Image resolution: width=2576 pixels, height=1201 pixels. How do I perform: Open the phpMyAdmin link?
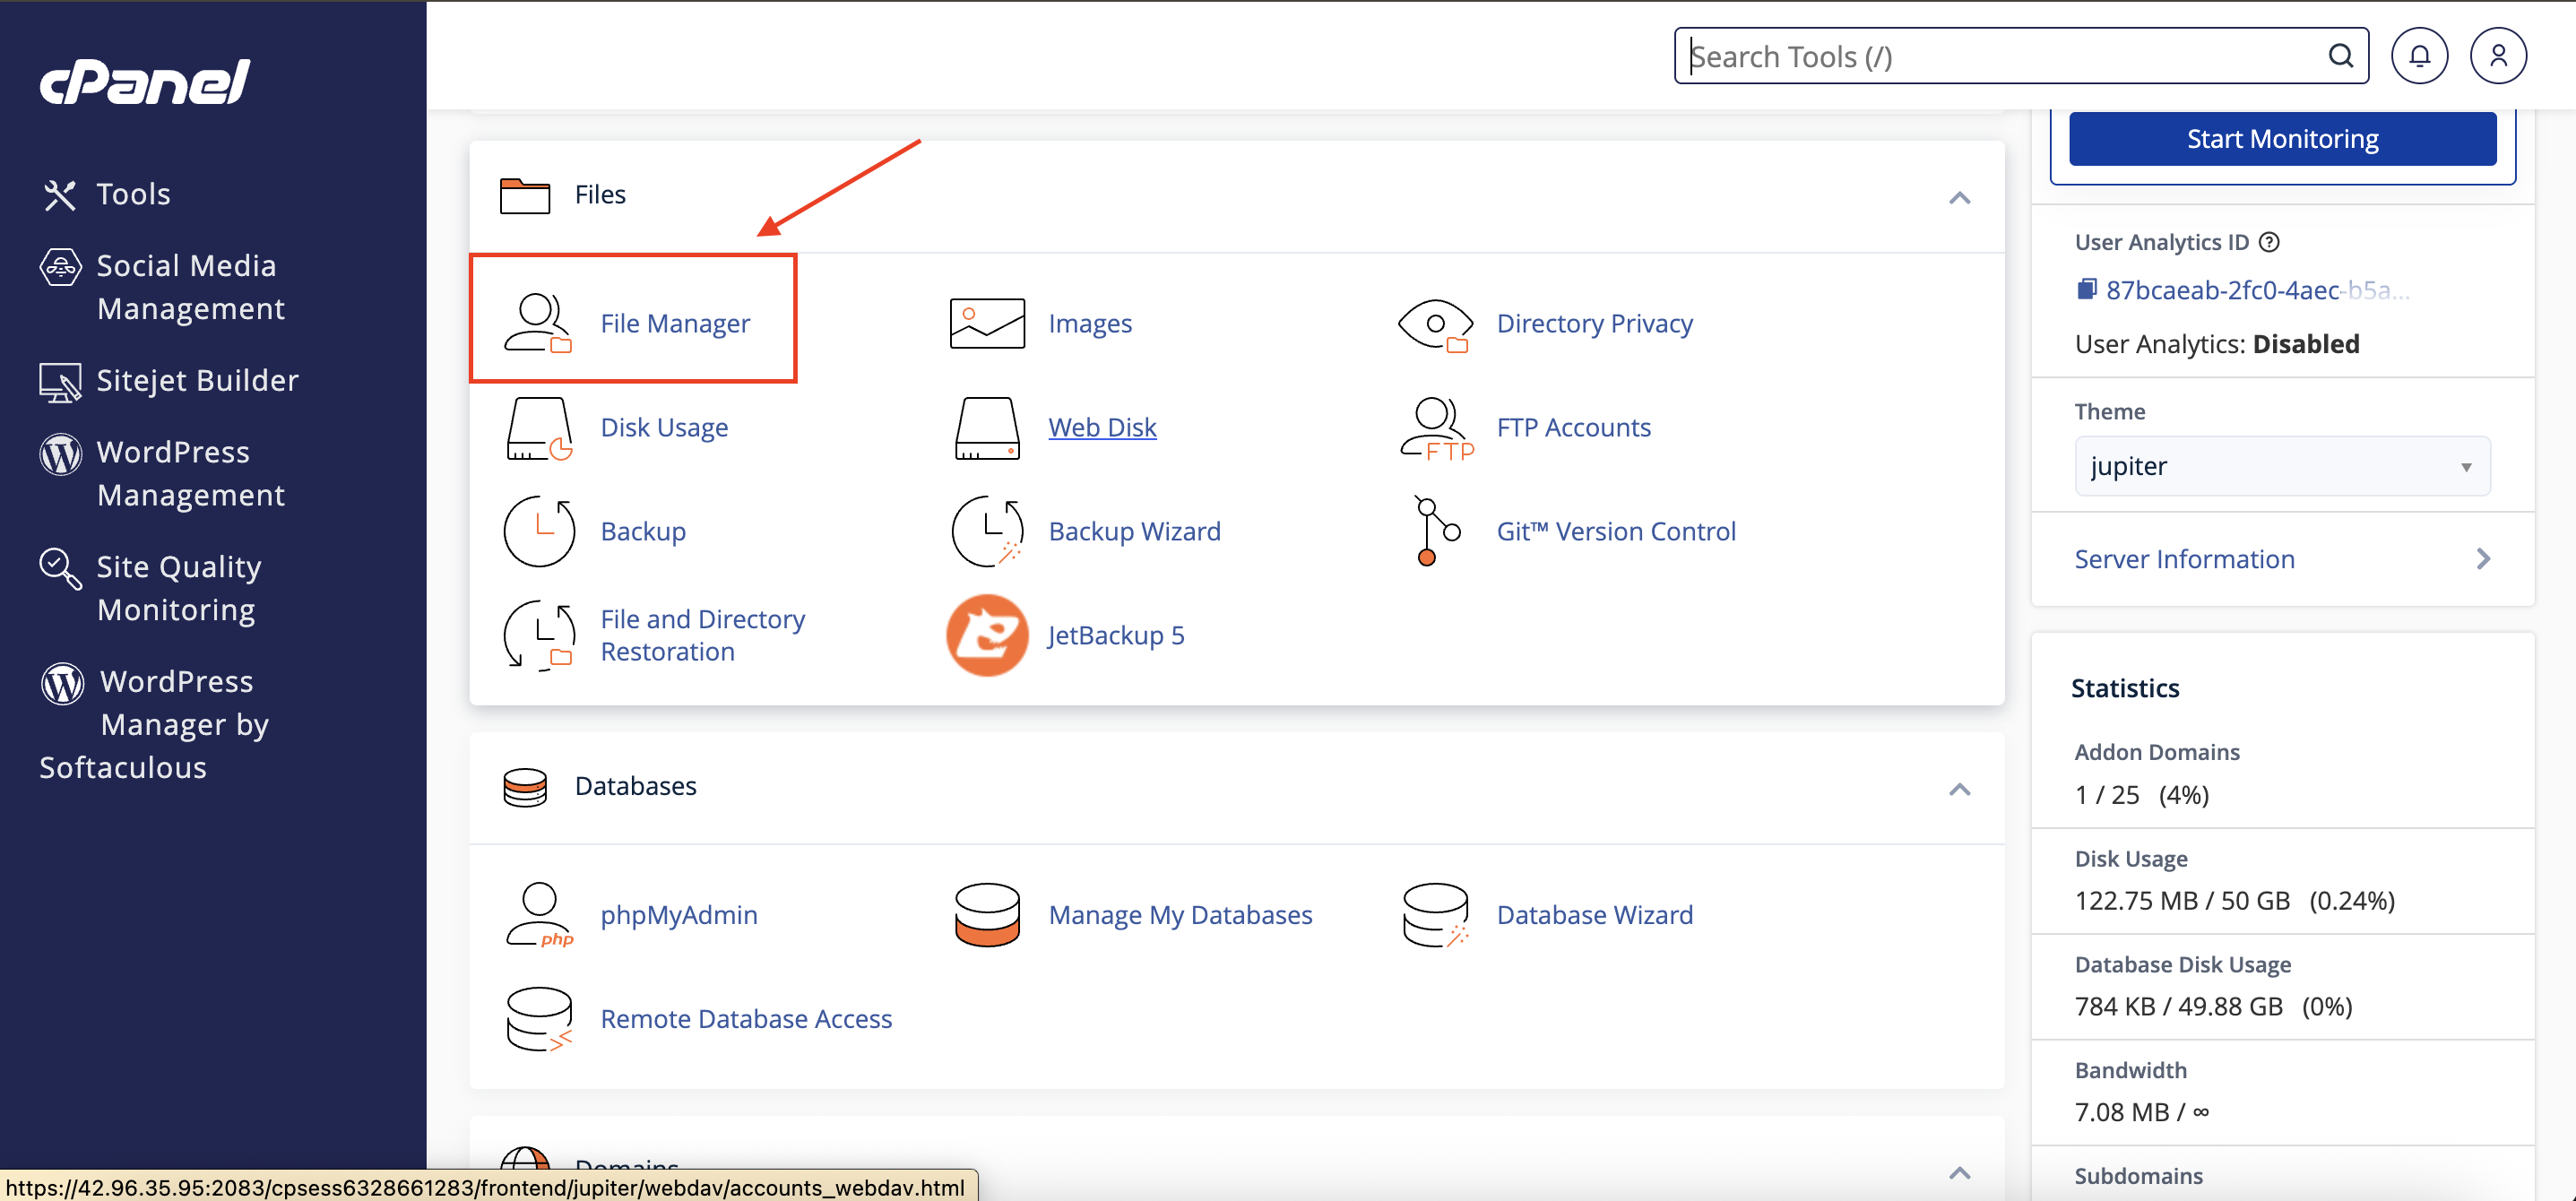679,914
